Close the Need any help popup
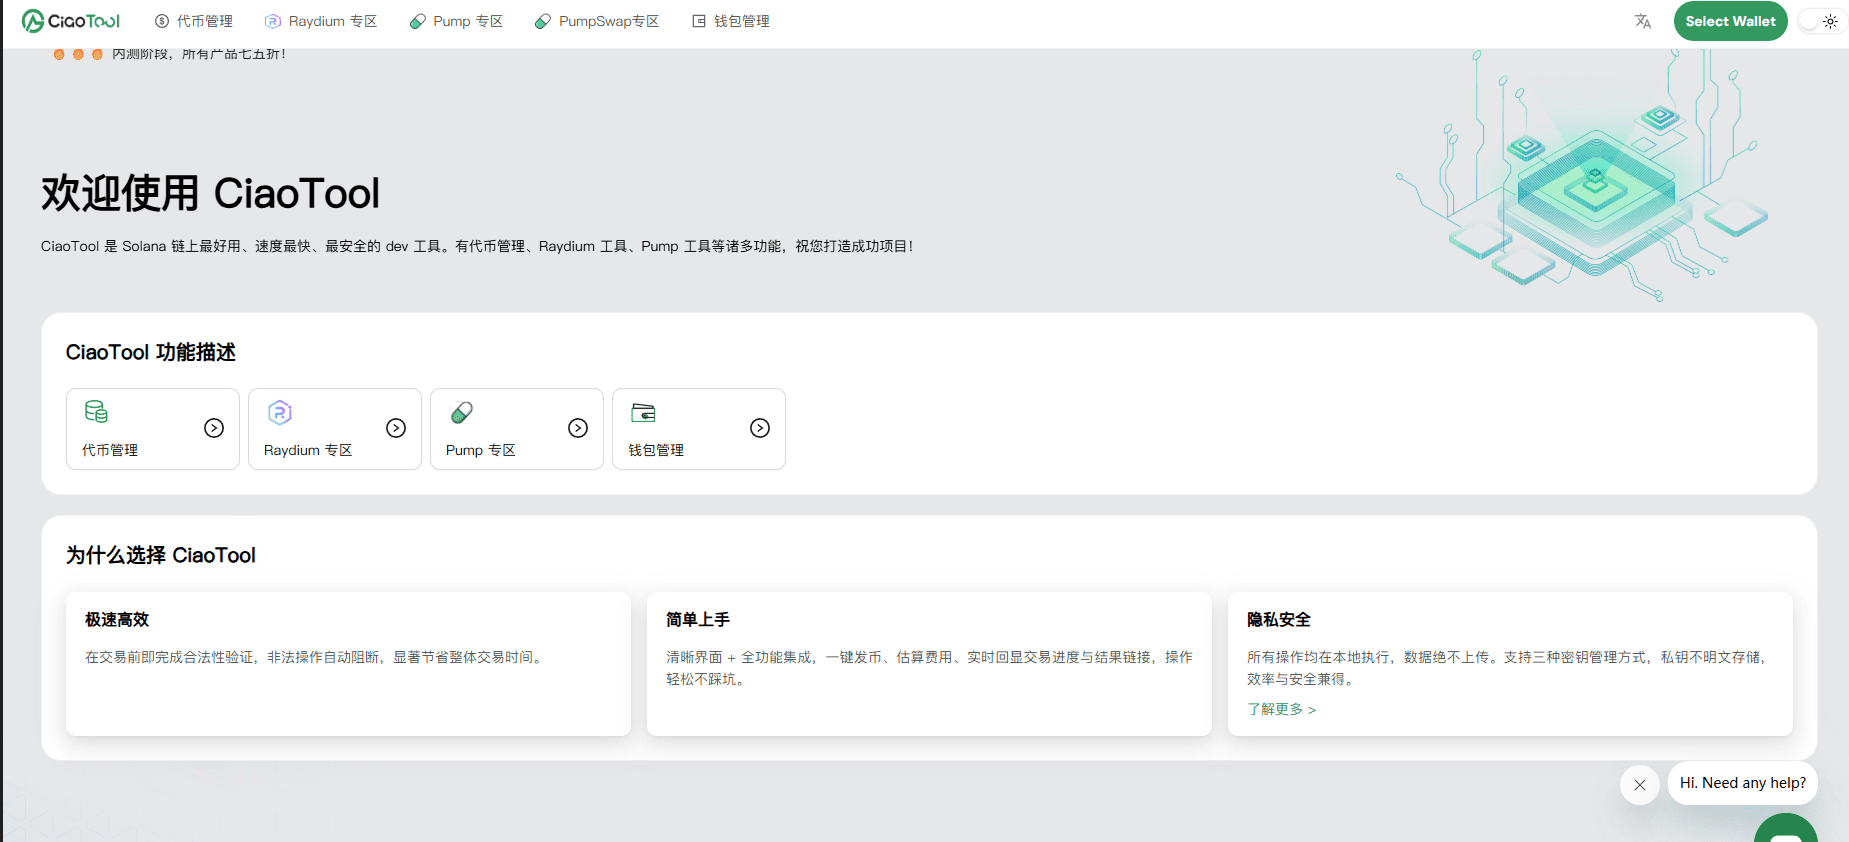The width and height of the screenshot is (1849, 842). pos(1640,785)
